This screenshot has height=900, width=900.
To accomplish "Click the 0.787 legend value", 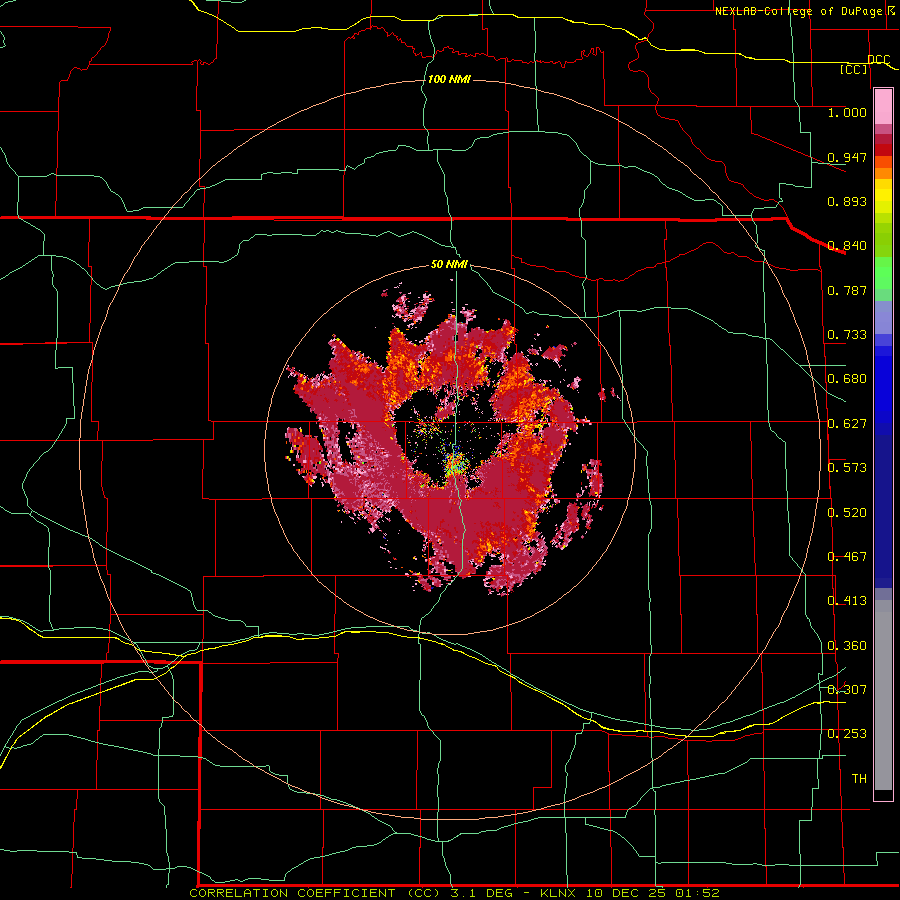I will (847, 290).
